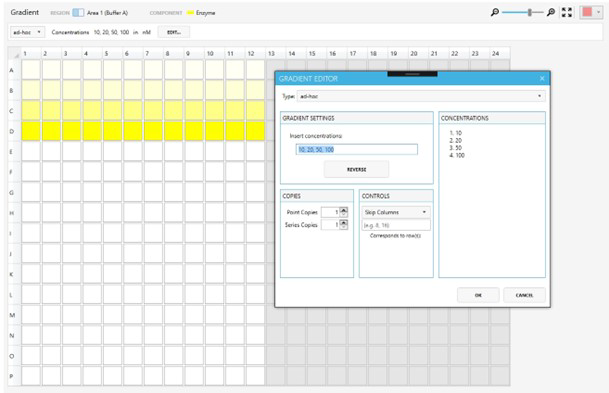Click the EDIT... button
This screenshot has height=393, width=609.
click(x=174, y=32)
